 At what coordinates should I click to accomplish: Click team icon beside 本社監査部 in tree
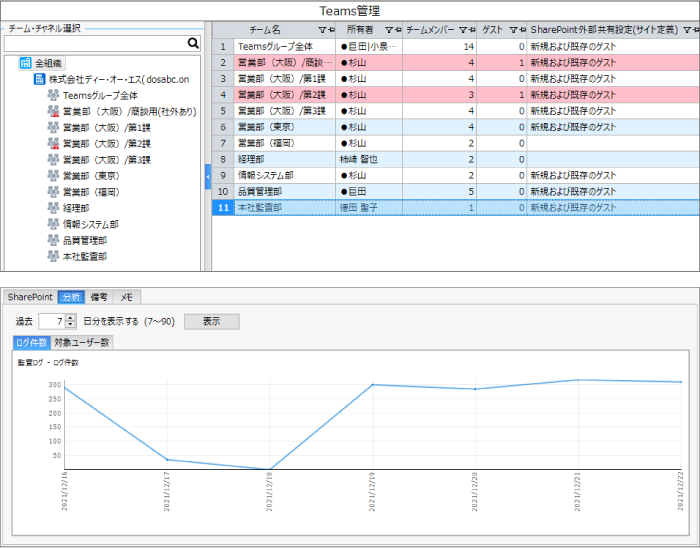(x=53, y=256)
